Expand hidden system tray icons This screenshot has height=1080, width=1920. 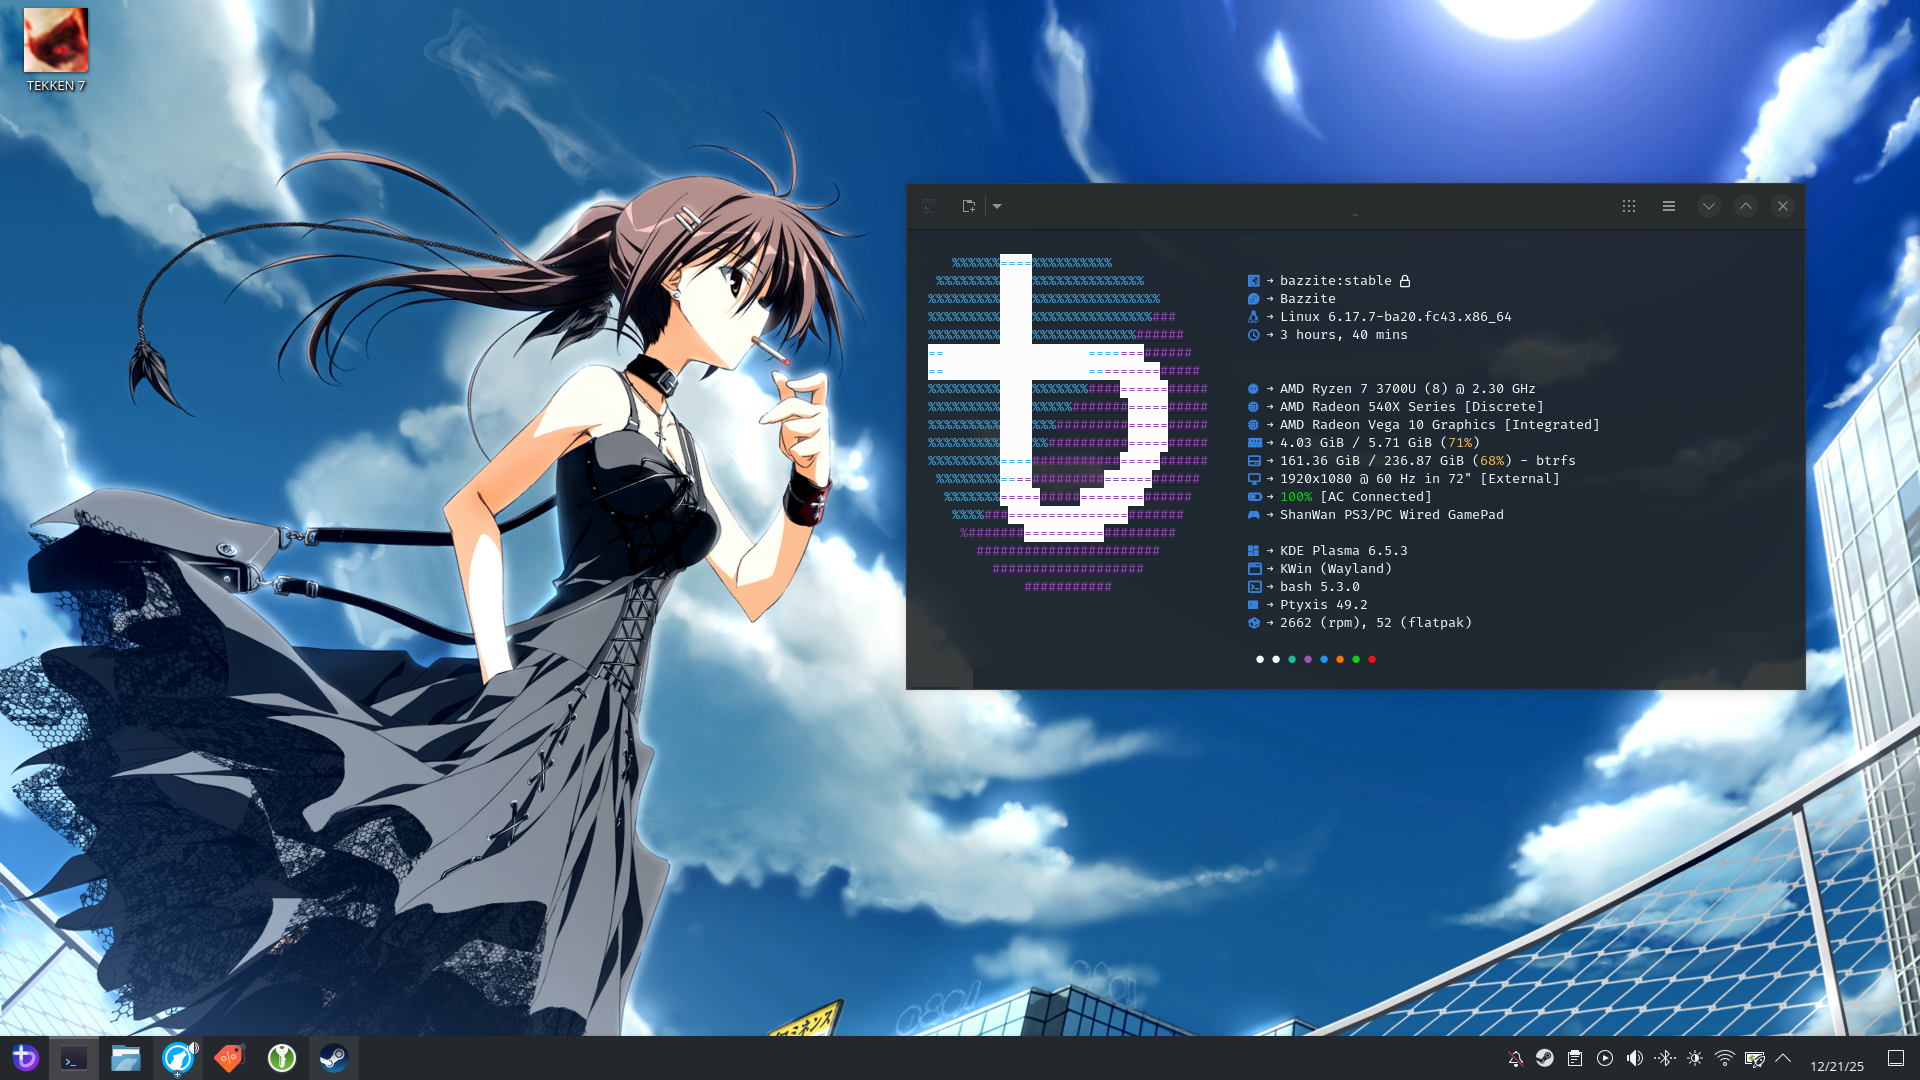coord(1783,1058)
